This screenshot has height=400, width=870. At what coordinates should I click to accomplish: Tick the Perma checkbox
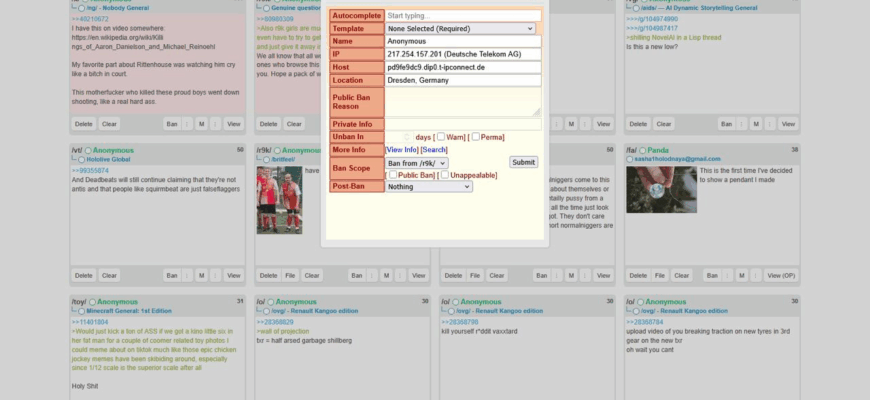pos(476,137)
